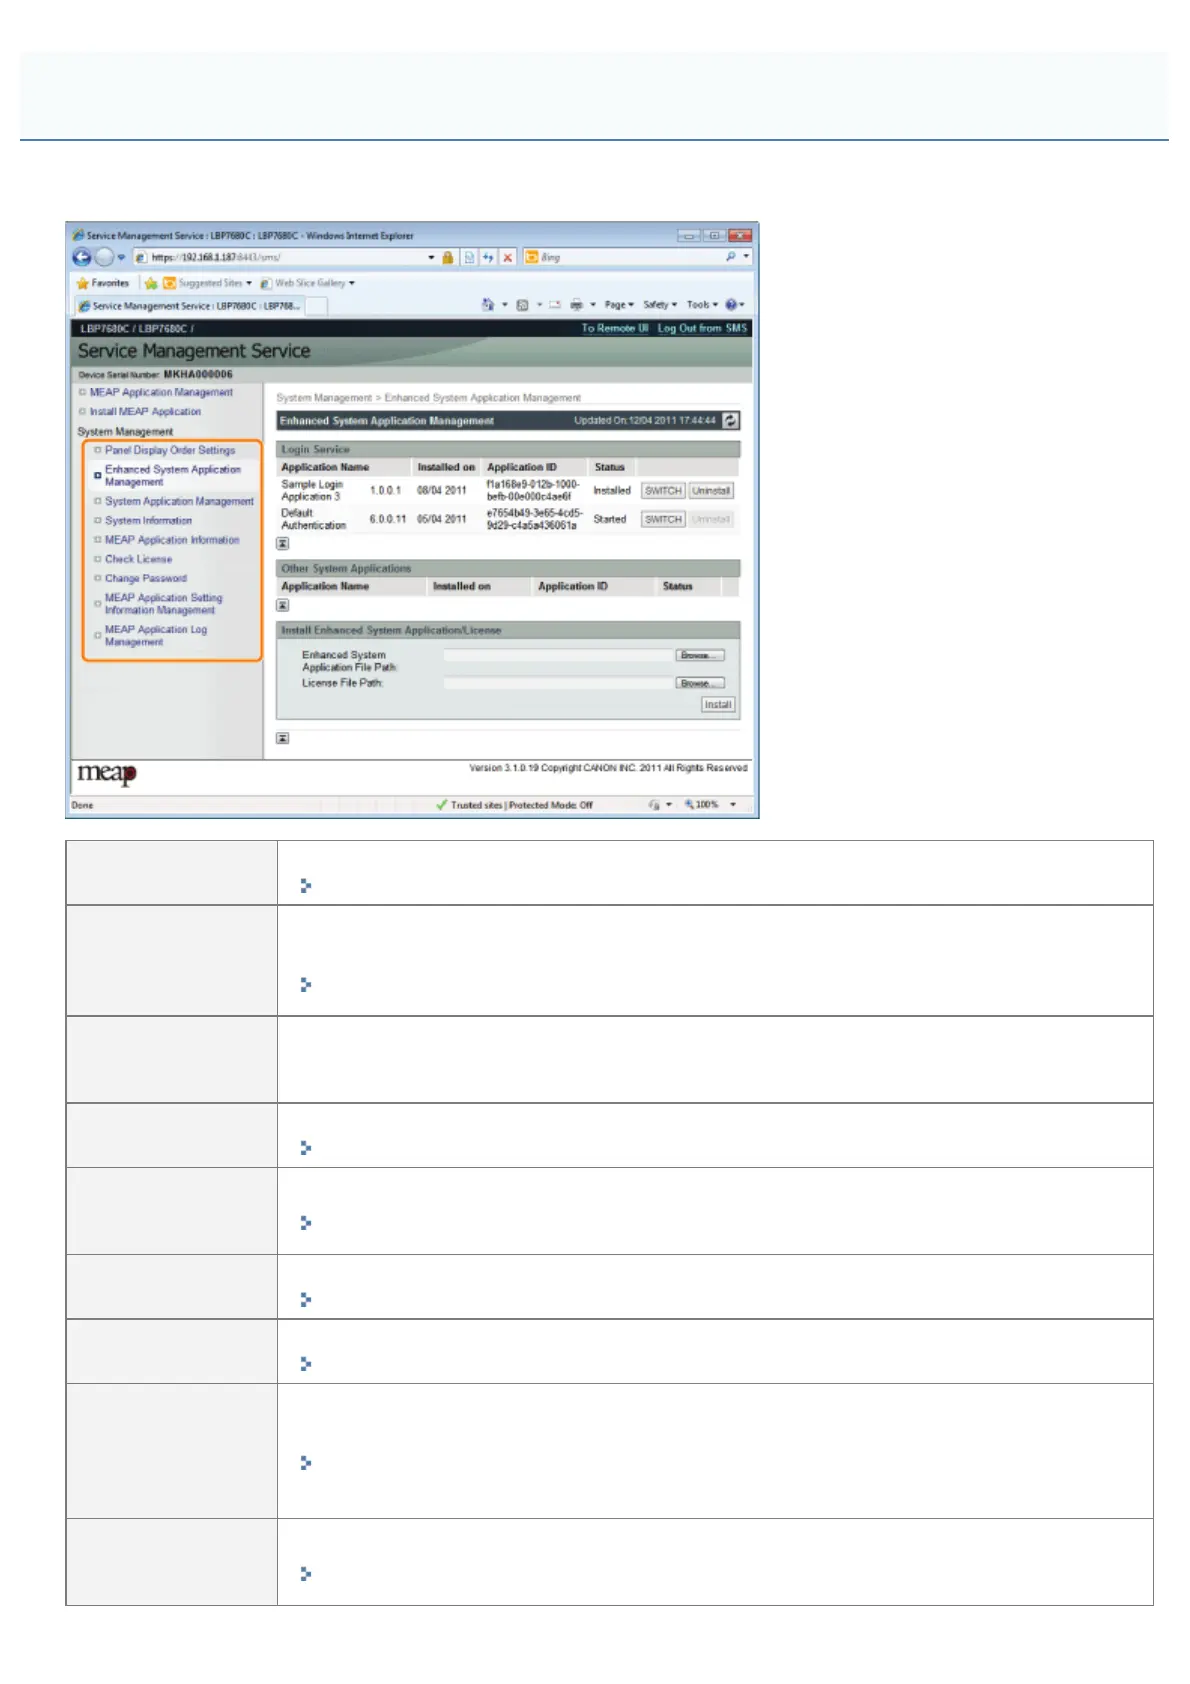Click the Suggested Sites favorites bar item

[208, 283]
